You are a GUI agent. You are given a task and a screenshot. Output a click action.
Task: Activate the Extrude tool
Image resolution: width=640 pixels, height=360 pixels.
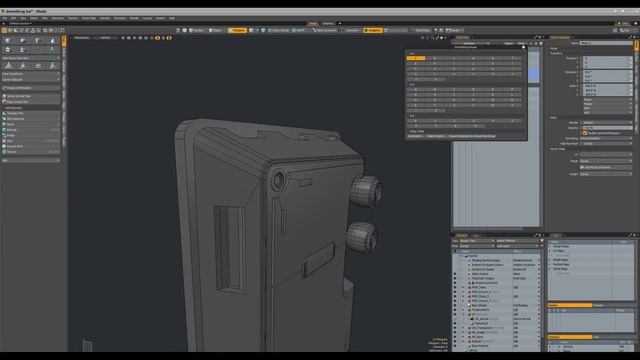pos(31,130)
